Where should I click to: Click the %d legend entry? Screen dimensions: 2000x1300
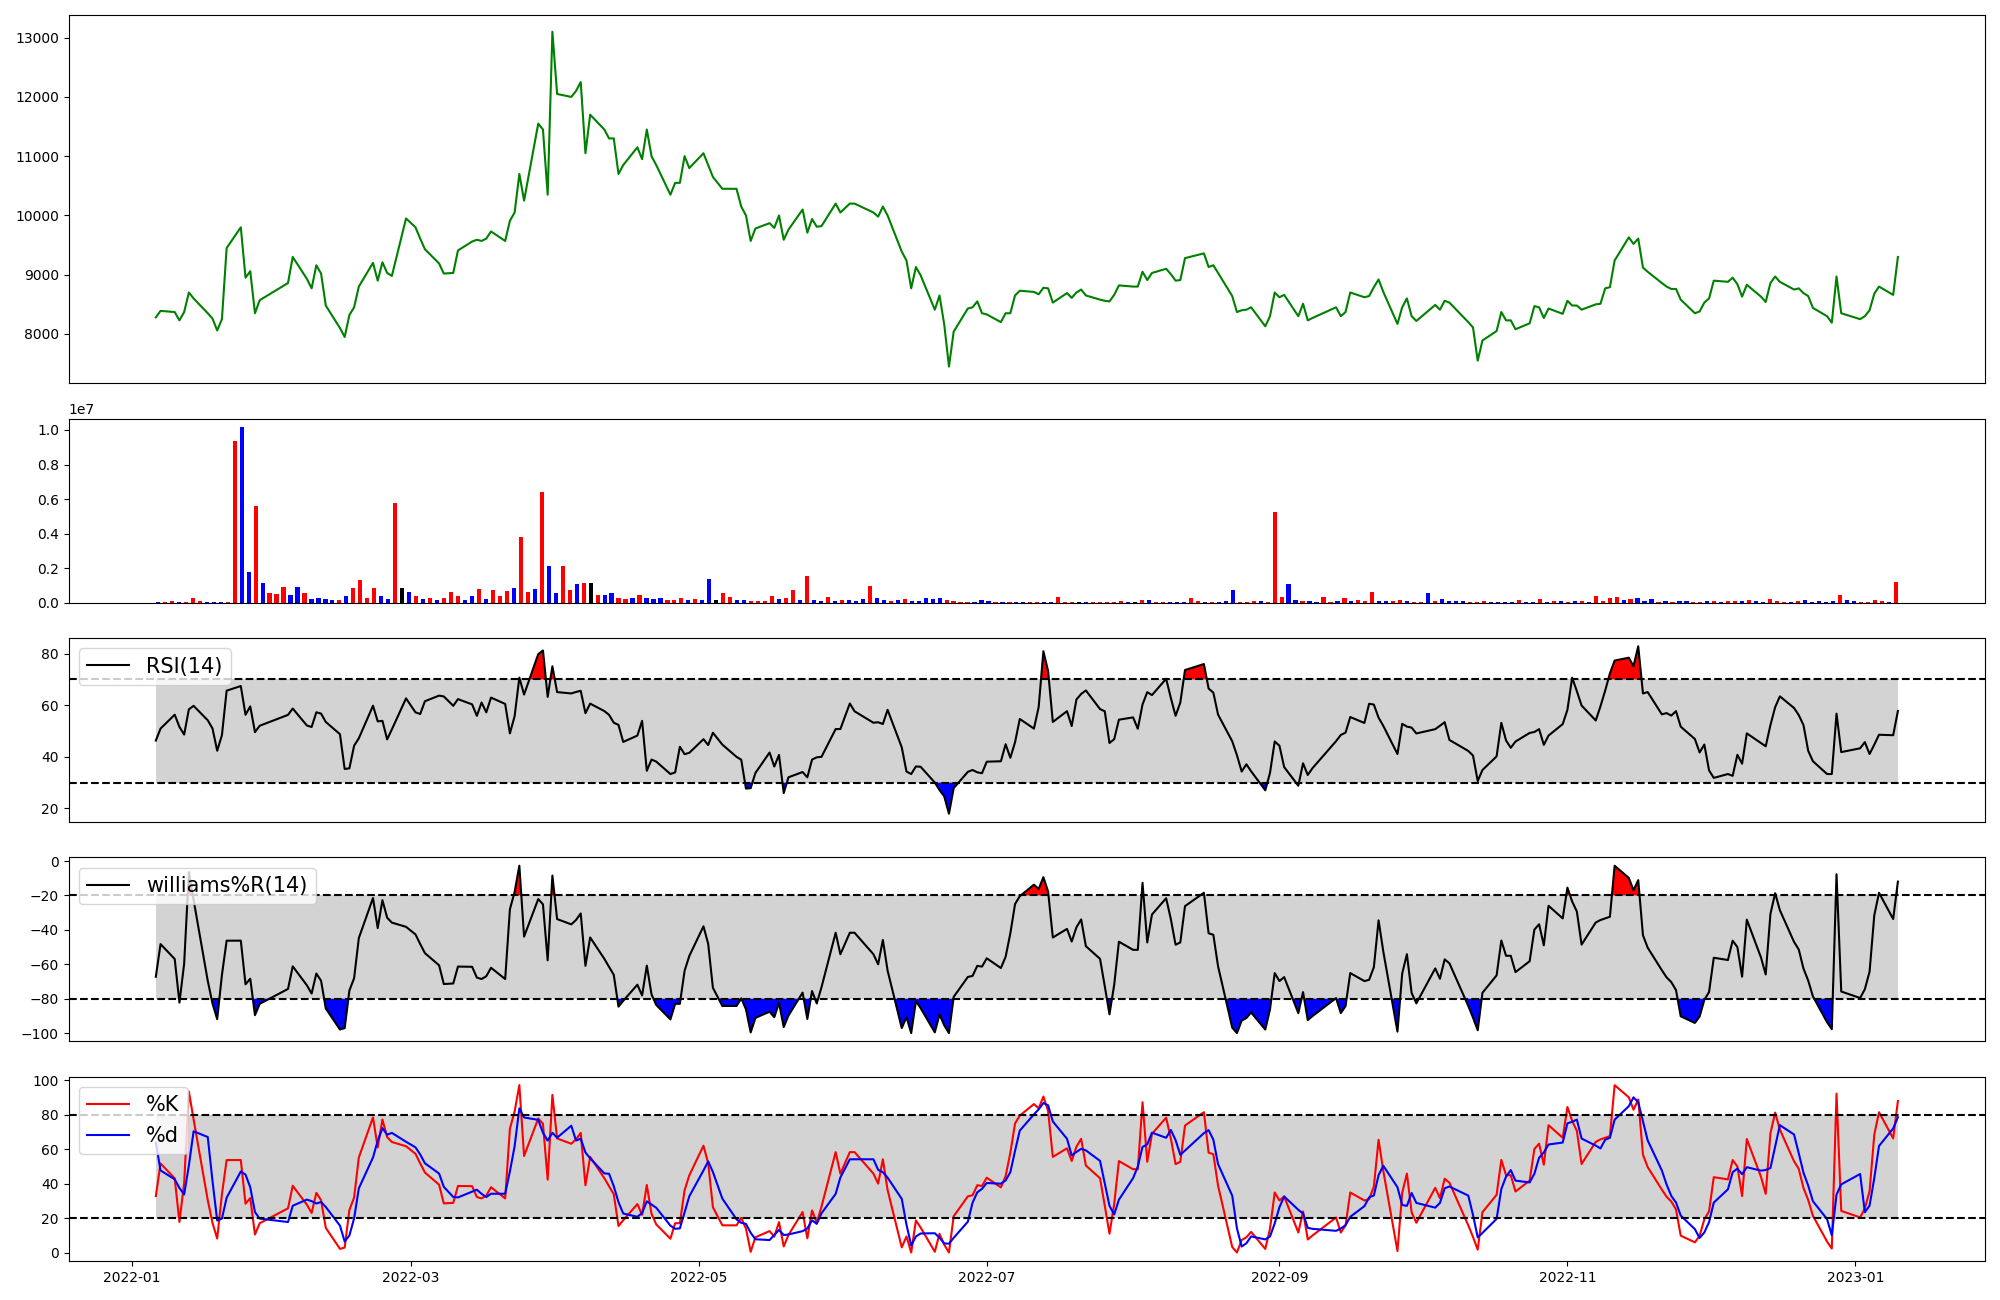coord(162,1135)
